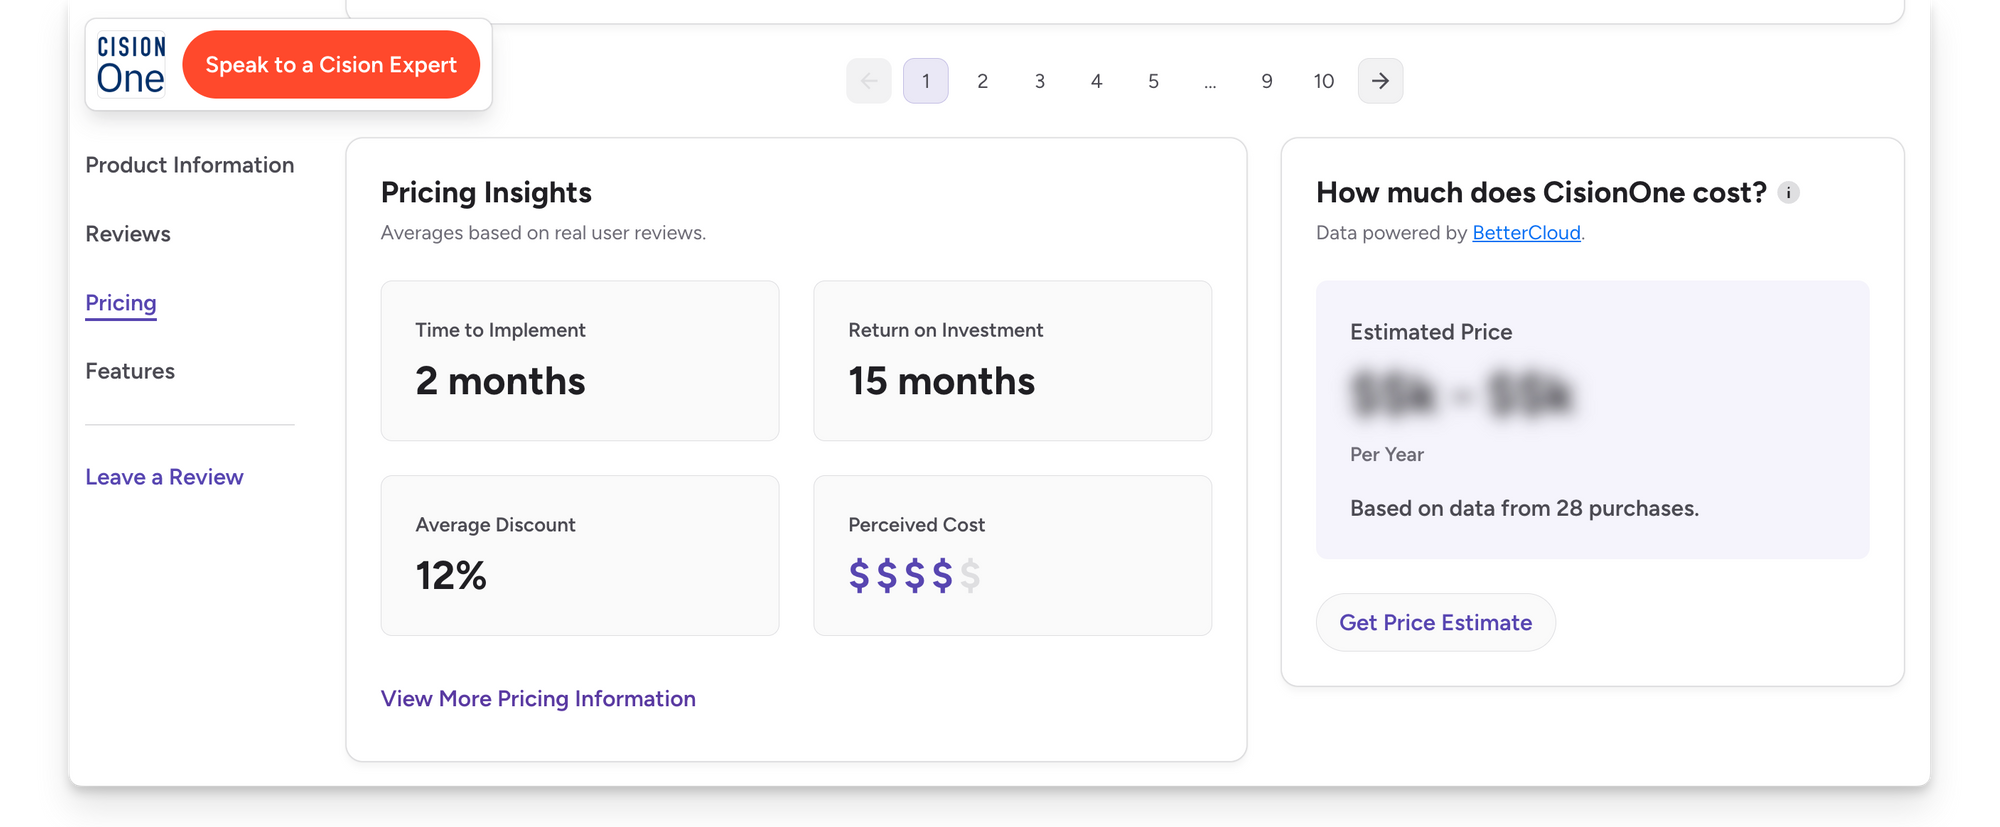Click the previous page arrow
Image resolution: width=2000 pixels, height=827 pixels.
tap(868, 81)
